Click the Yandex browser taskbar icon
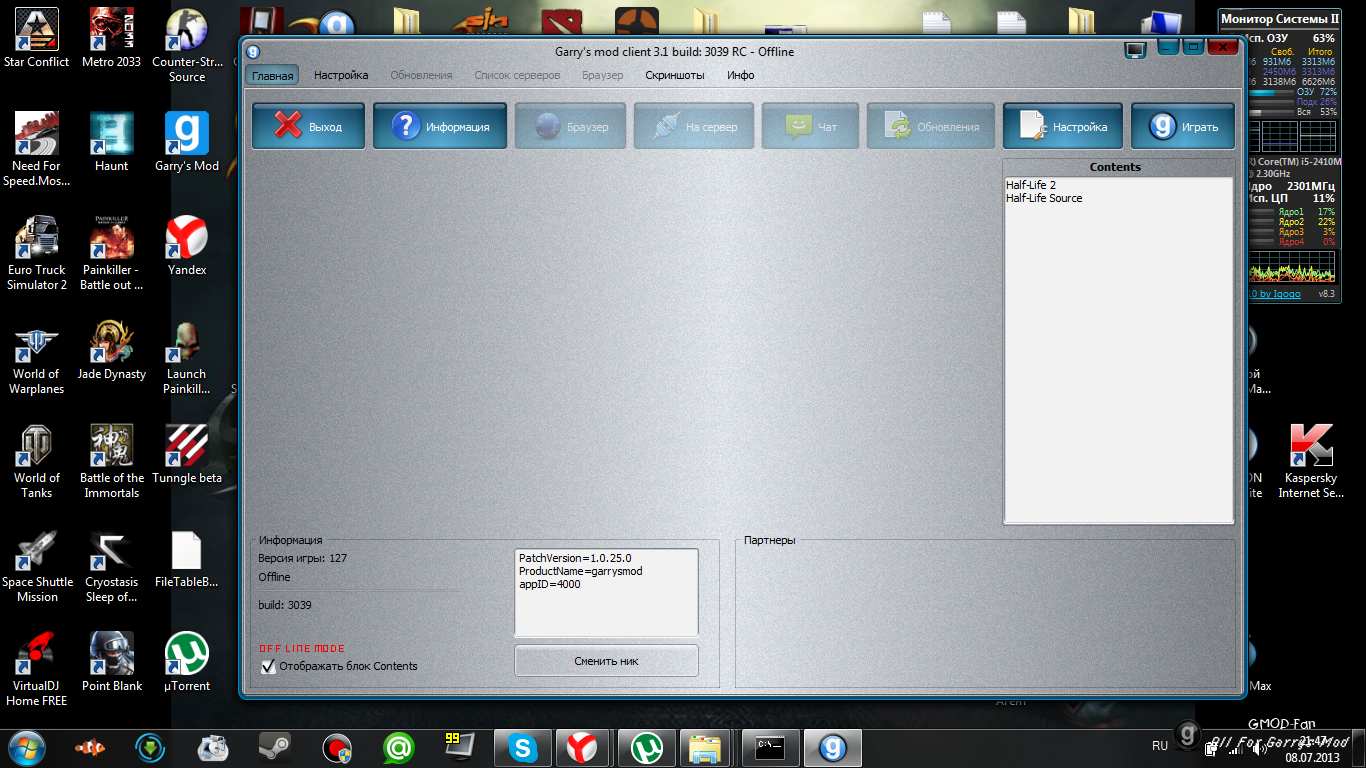 tap(584, 747)
